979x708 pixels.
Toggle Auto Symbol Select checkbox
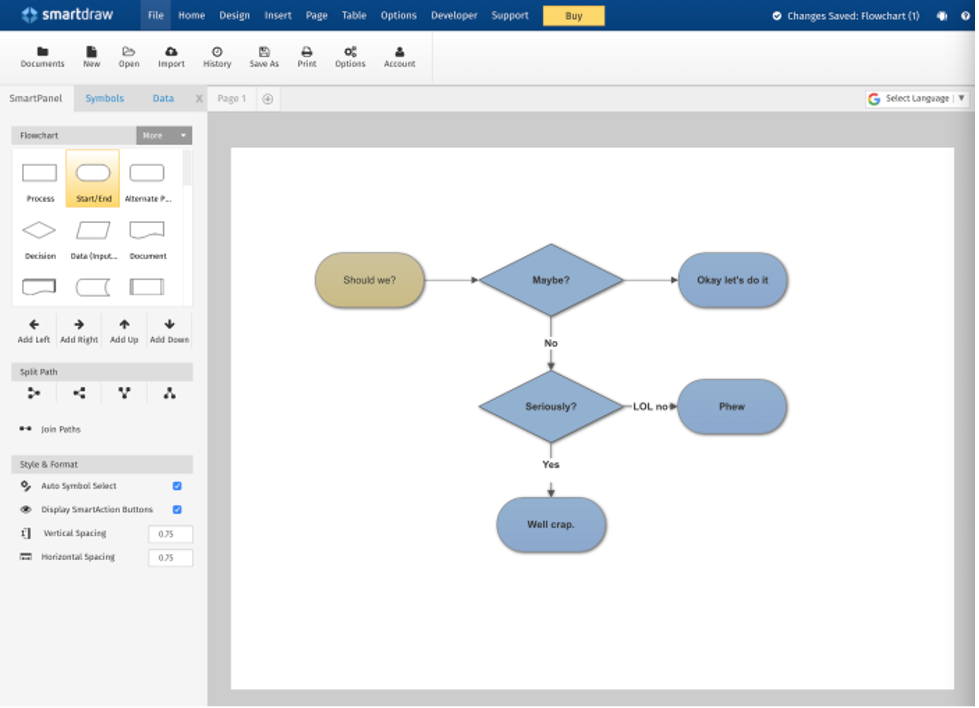tap(177, 486)
